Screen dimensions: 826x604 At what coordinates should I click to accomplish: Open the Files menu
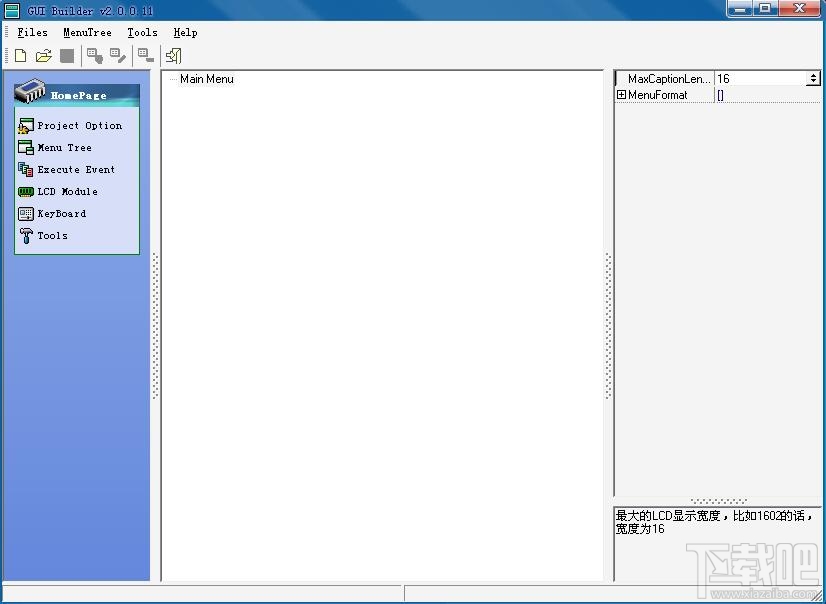point(32,33)
